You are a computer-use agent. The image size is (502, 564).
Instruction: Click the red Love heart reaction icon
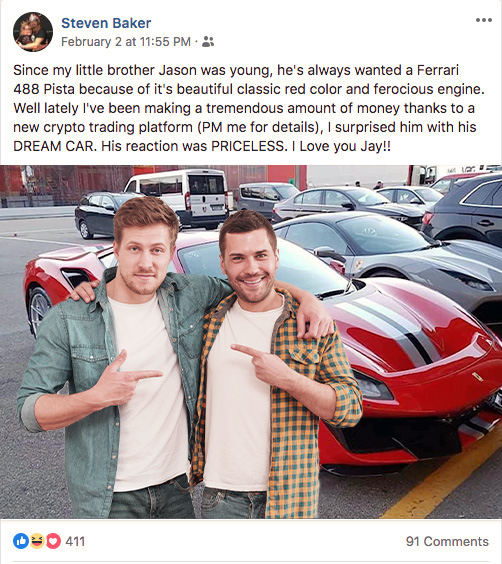(53, 541)
